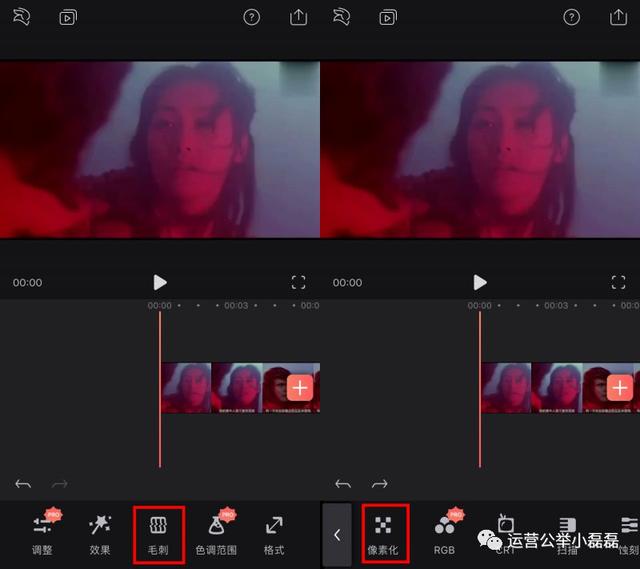
Task: Collapse effects list with back chevron
Action: pos(337,535)
